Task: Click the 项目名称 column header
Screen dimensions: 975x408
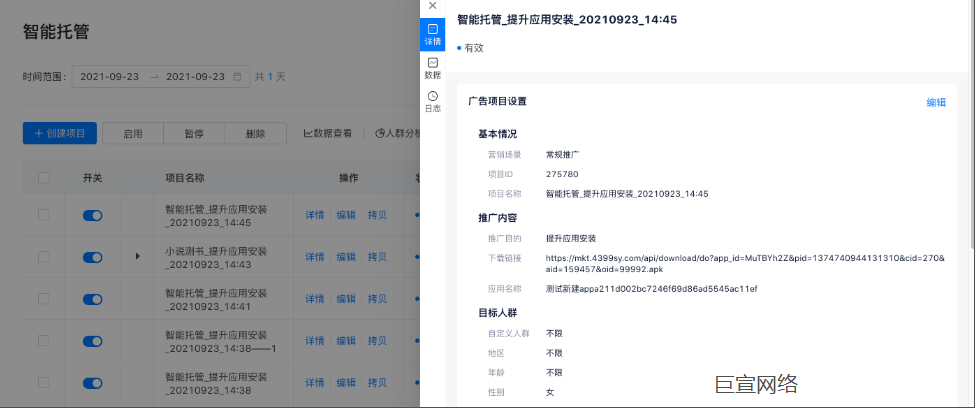Action: 185,178
